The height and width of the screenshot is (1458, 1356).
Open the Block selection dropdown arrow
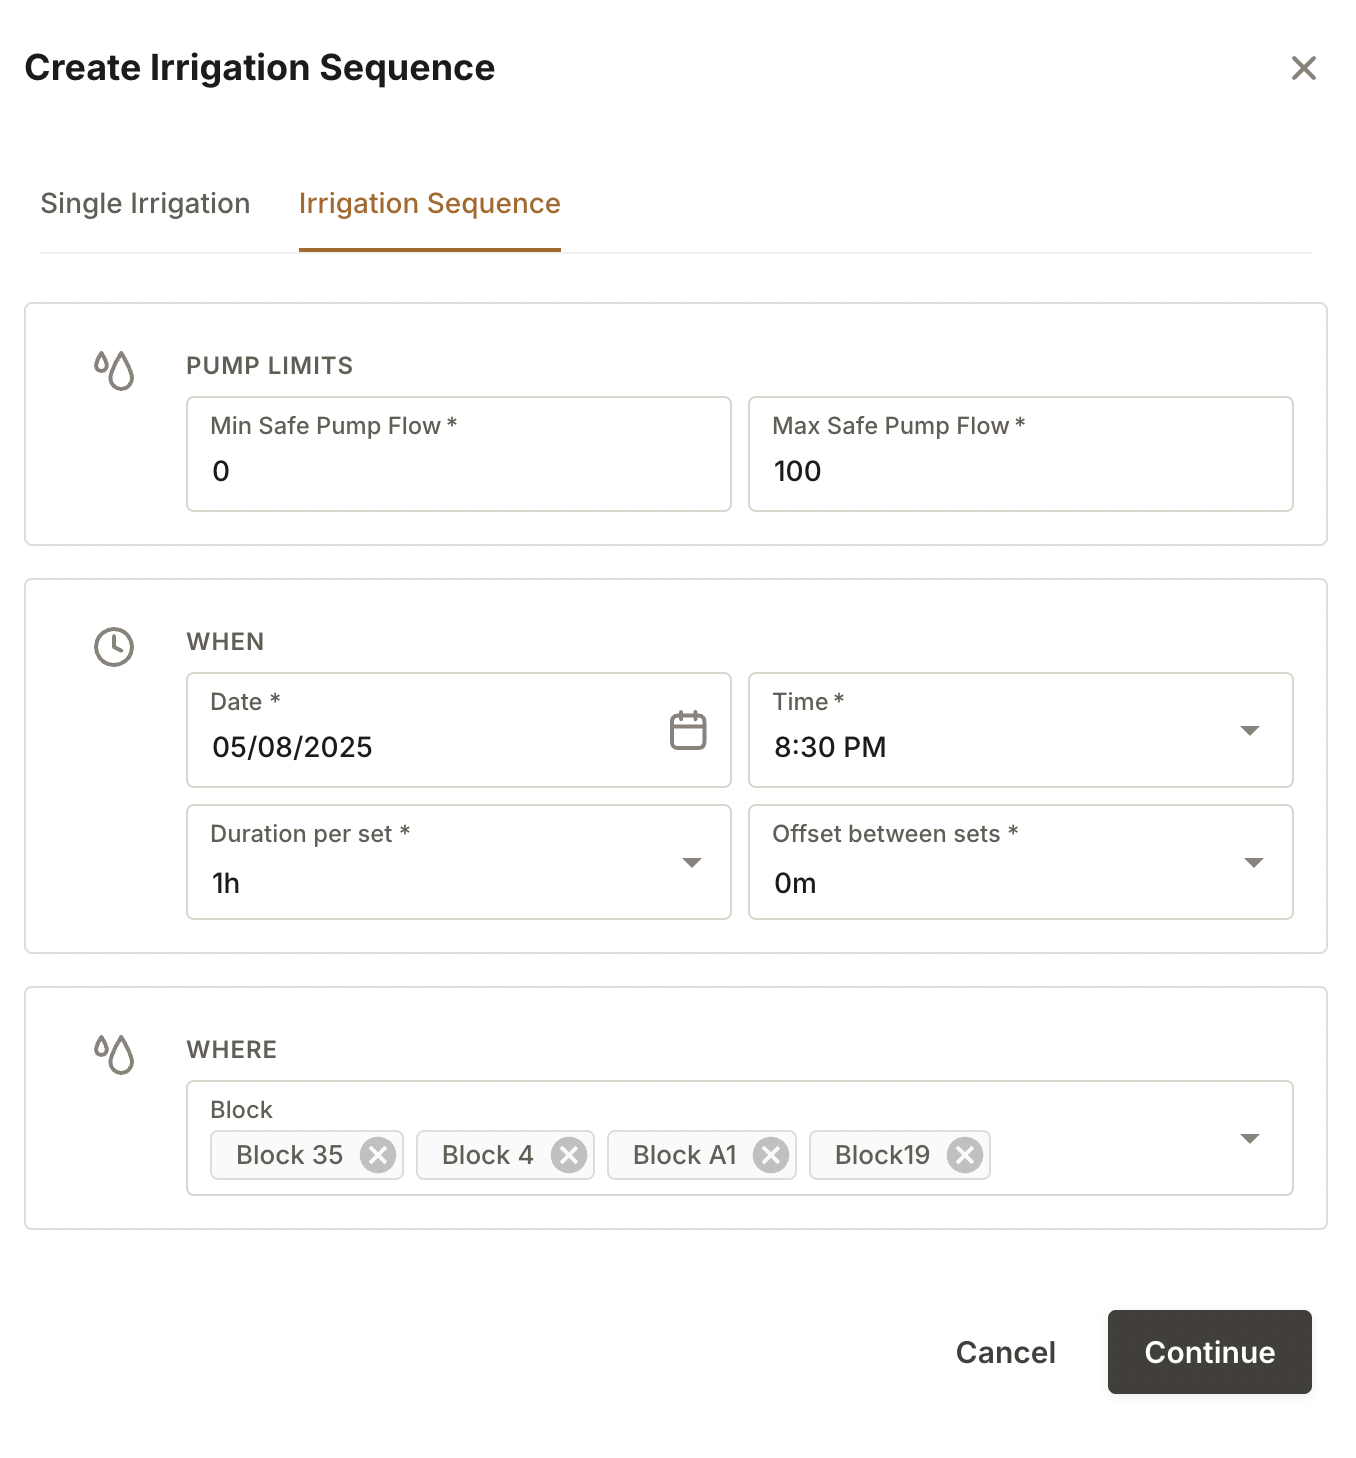click(1249, 1139)
